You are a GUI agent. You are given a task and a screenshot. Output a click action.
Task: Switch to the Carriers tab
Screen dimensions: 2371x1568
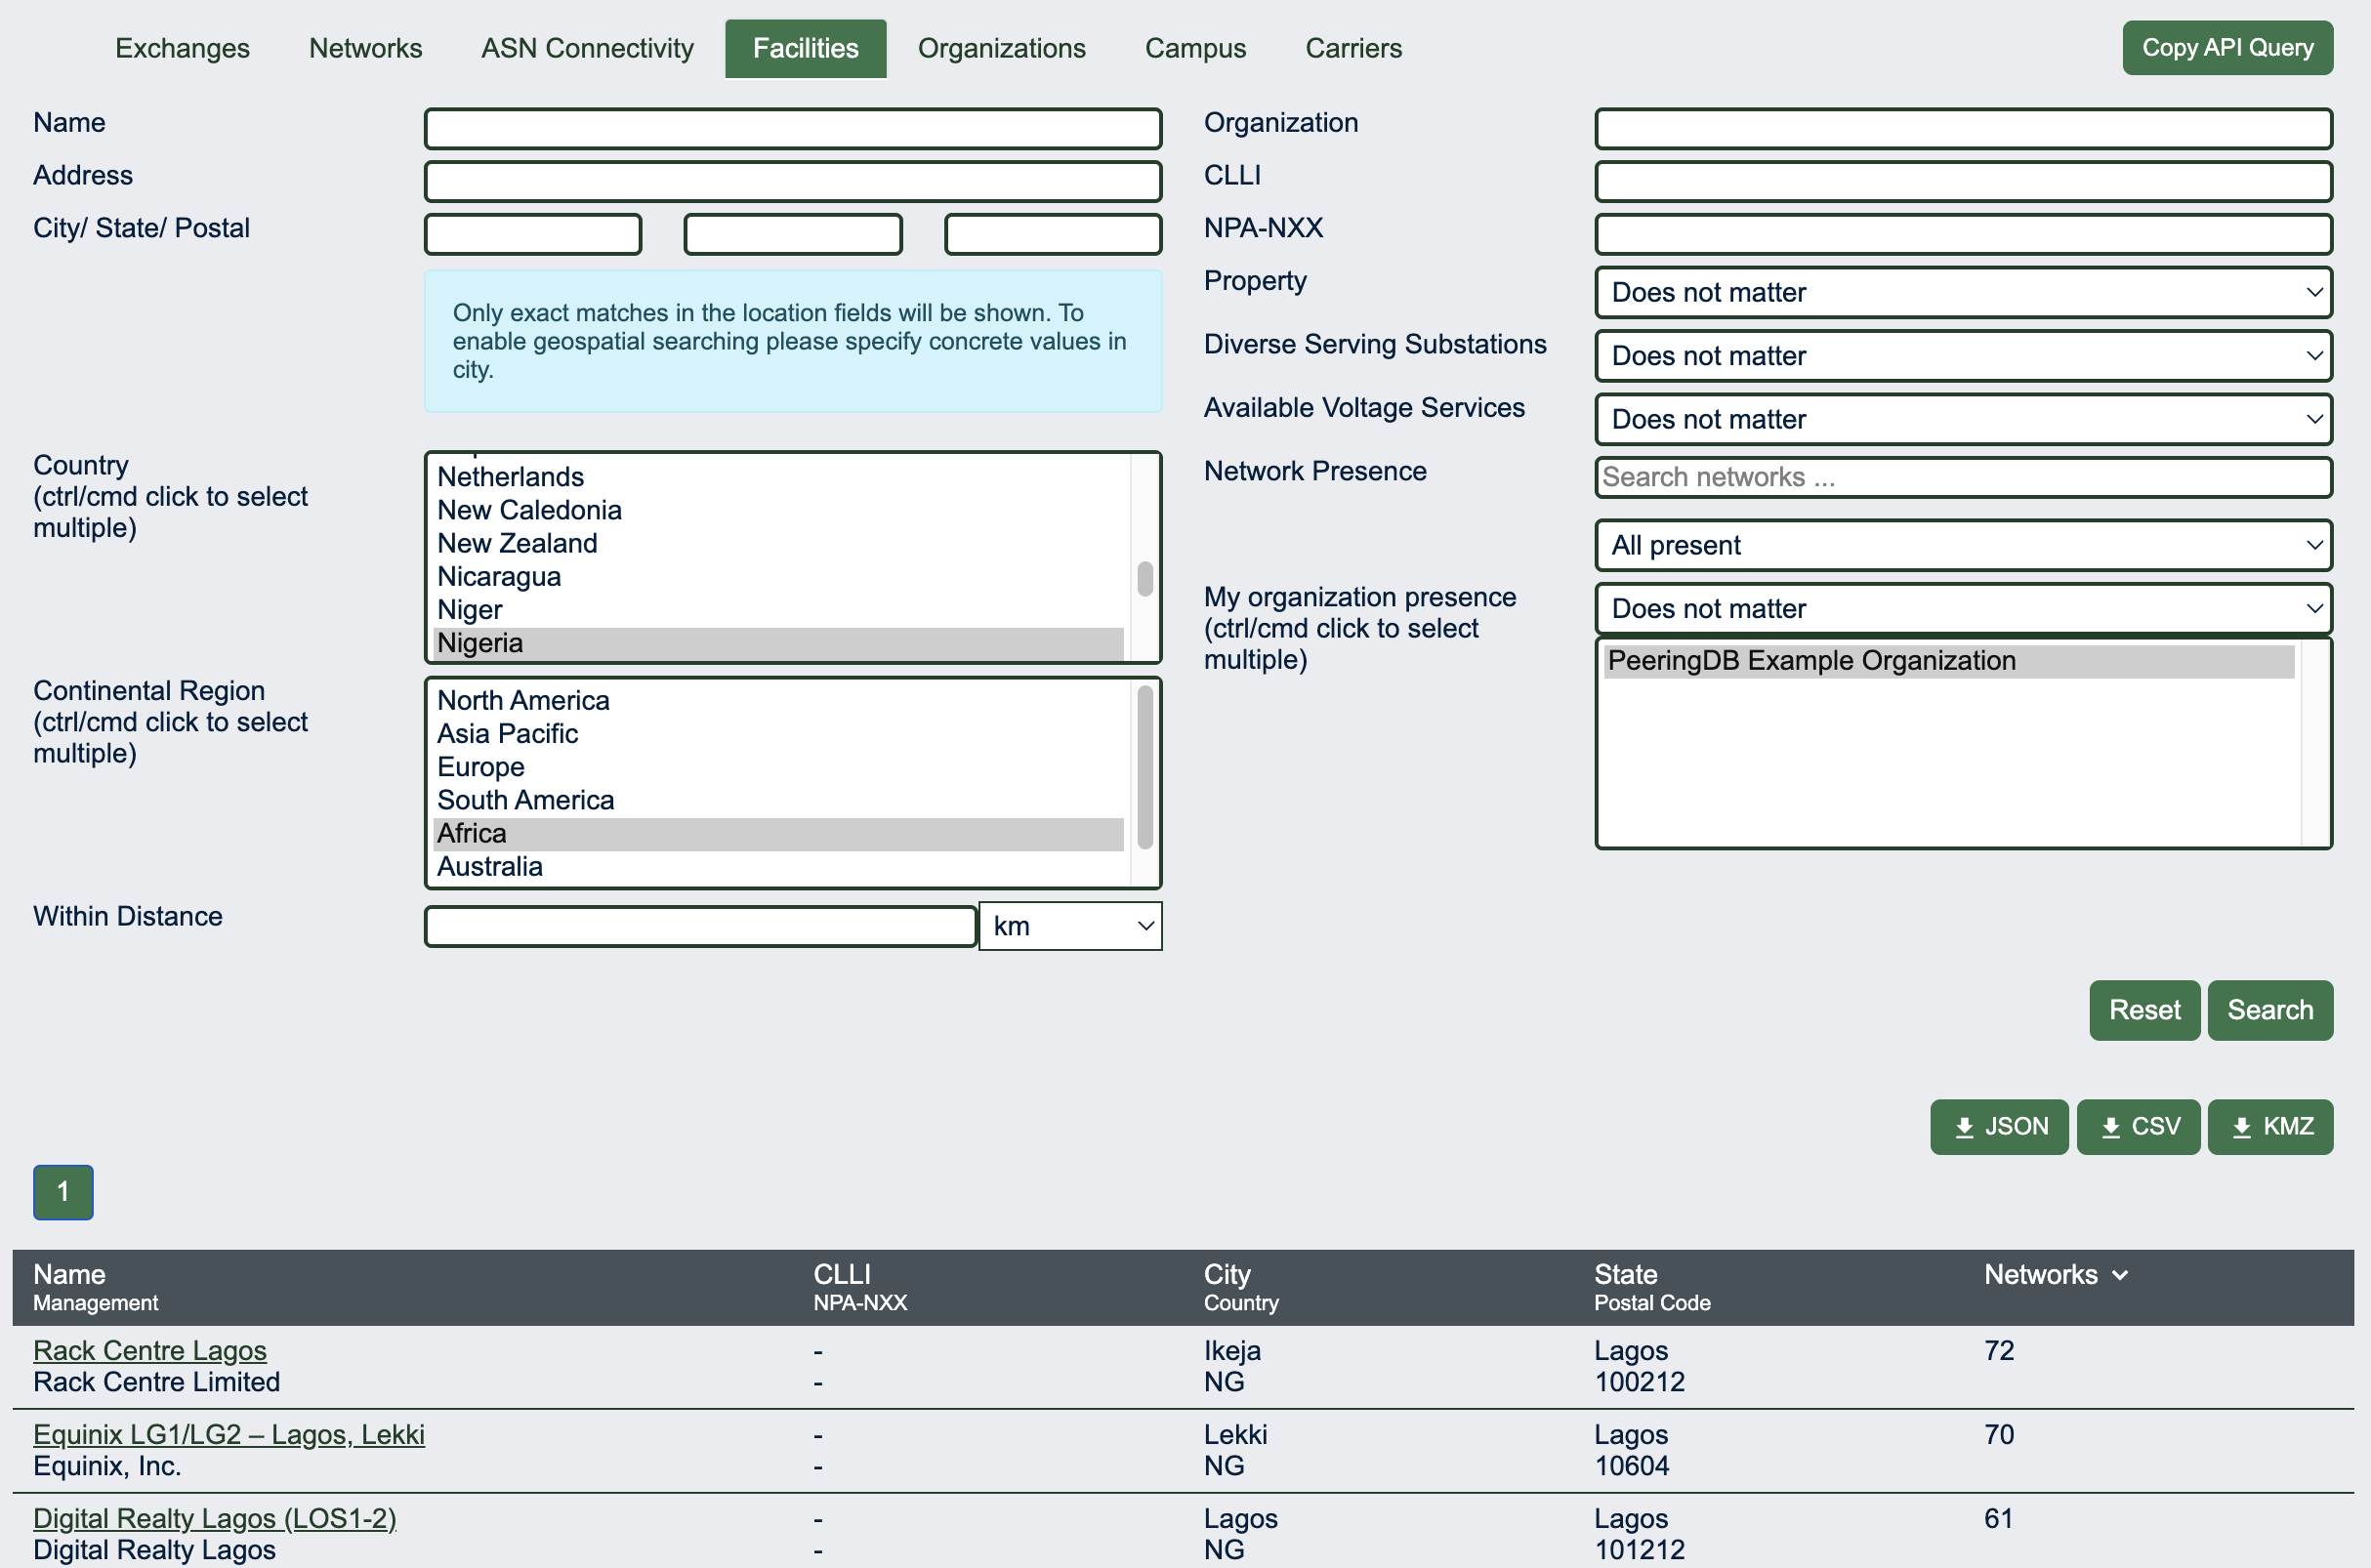click(1353, 48)
